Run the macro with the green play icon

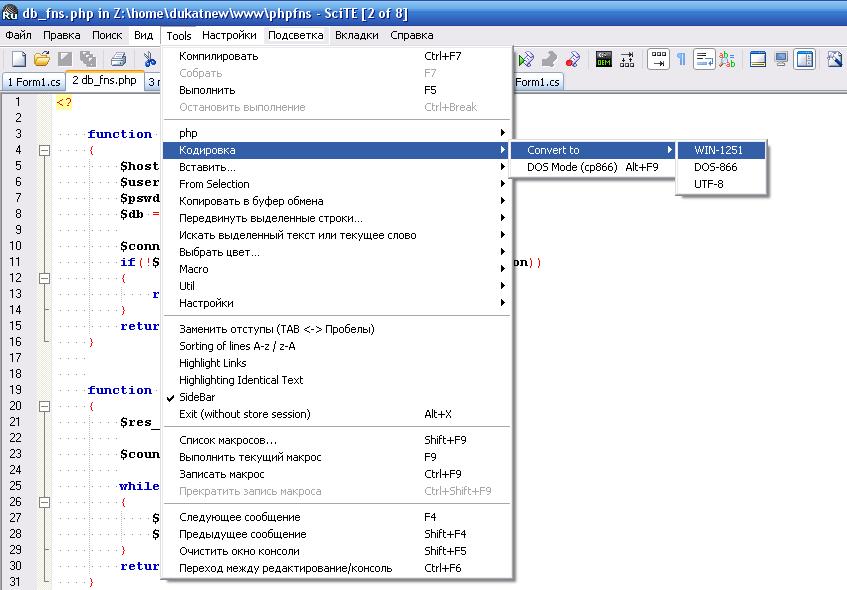coord(526,59)
